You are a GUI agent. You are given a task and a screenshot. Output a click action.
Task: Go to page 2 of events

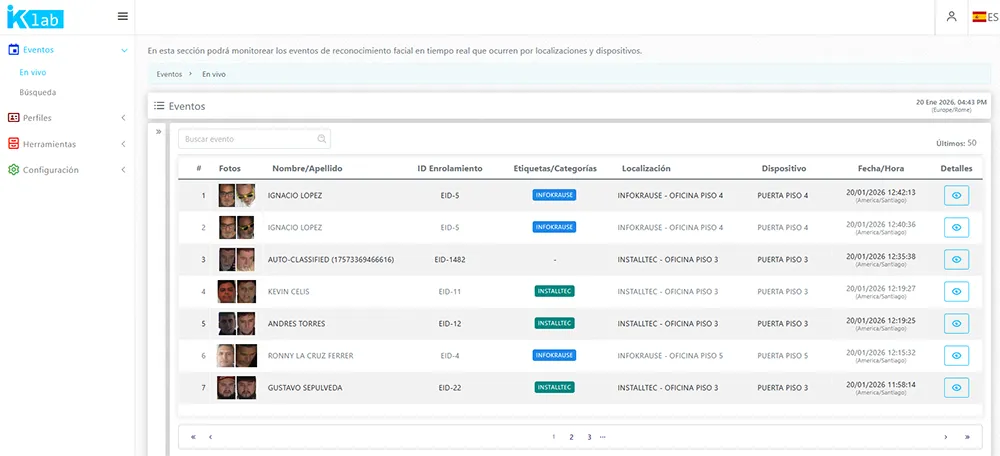pos(571,437)
